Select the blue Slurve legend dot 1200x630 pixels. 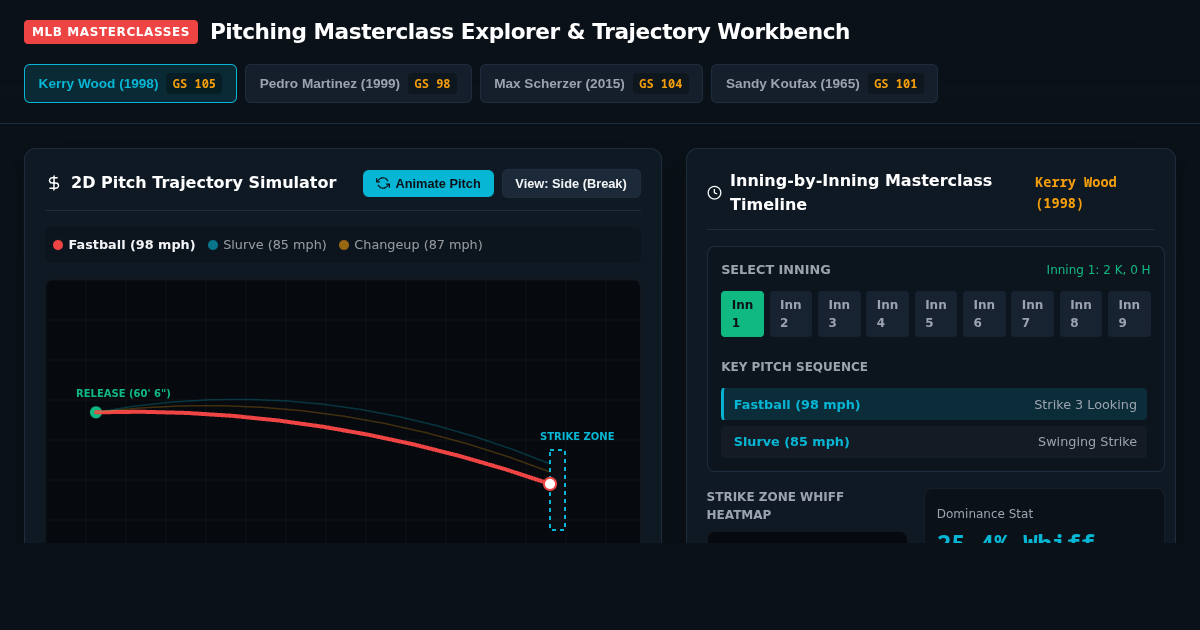coord(213,245)
